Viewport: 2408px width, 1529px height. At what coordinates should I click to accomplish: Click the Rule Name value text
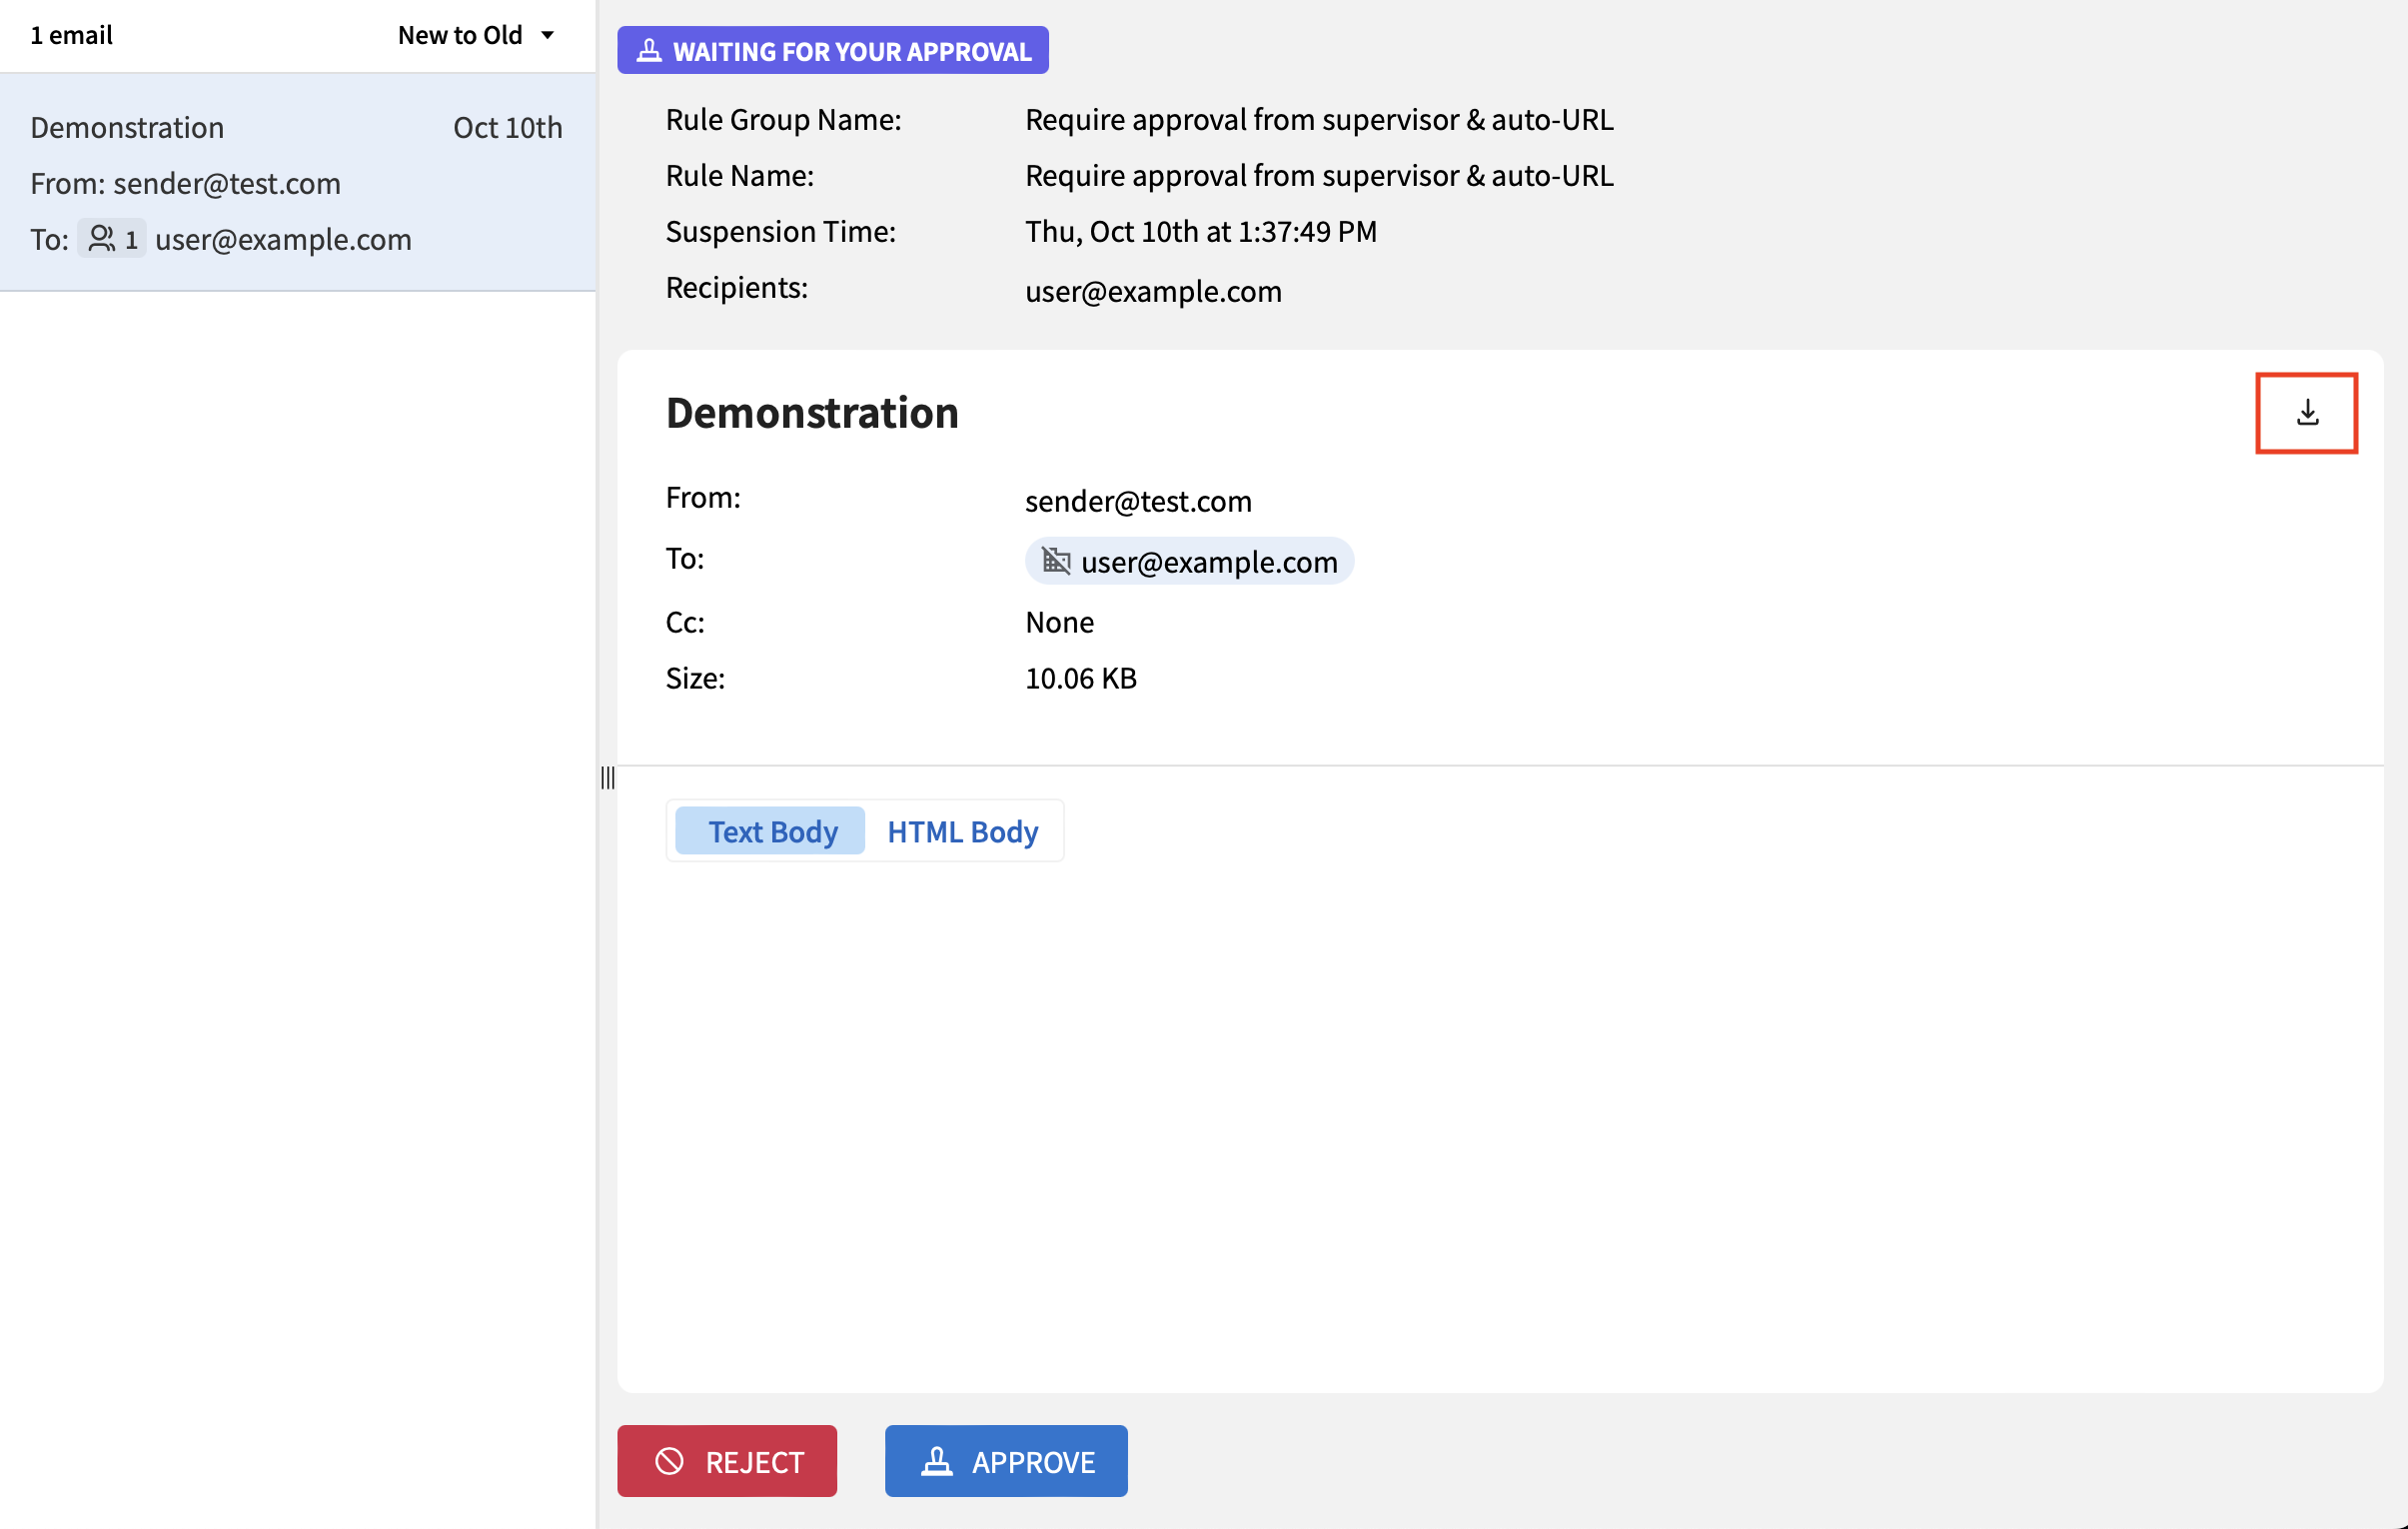1319,175
